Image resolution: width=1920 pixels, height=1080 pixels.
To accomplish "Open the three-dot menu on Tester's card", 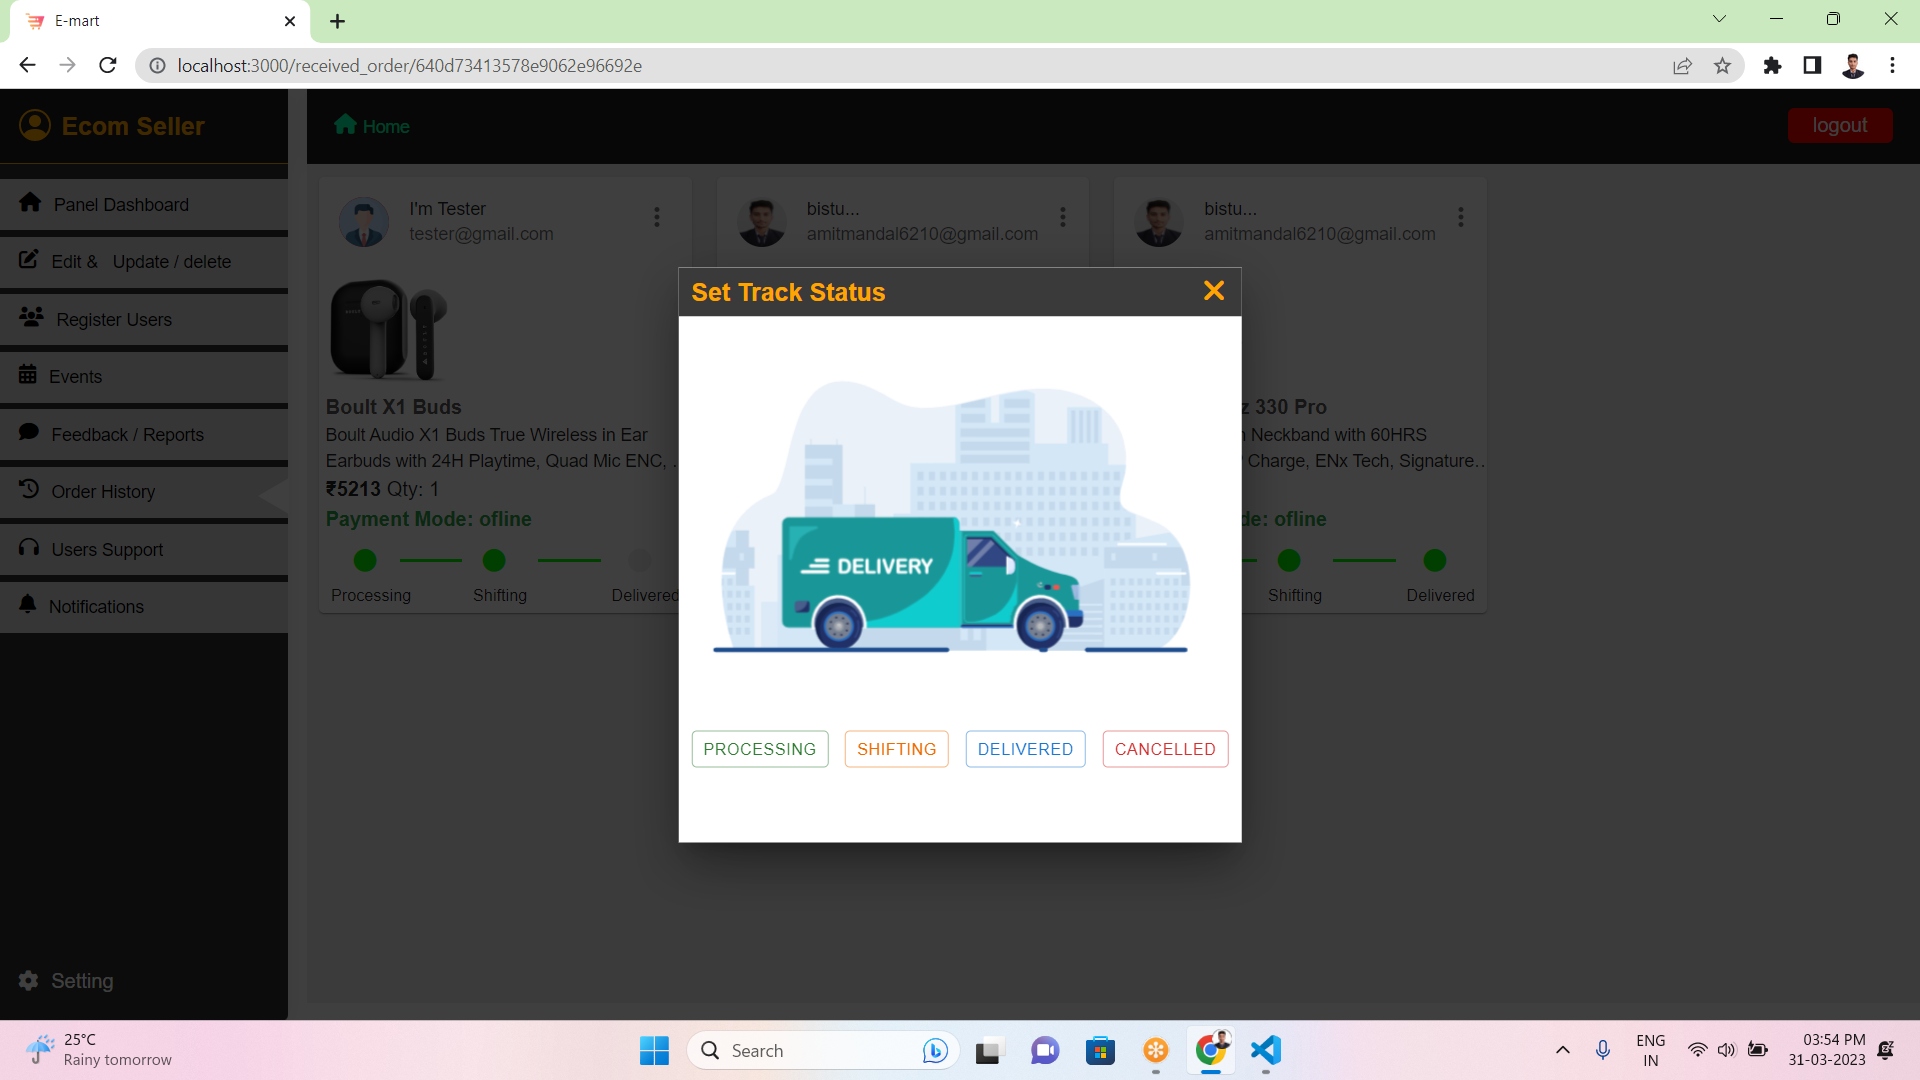I will [x=657, y=217].
